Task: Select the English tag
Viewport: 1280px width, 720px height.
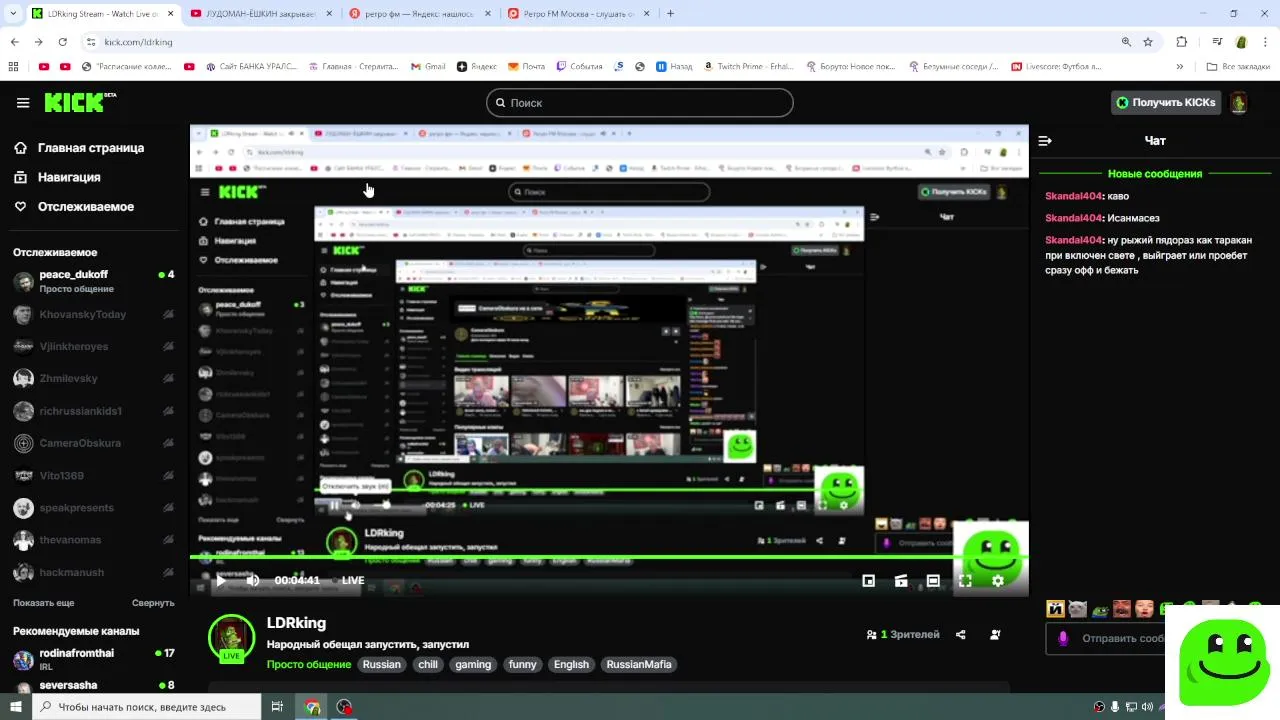Action: [571, 664]
